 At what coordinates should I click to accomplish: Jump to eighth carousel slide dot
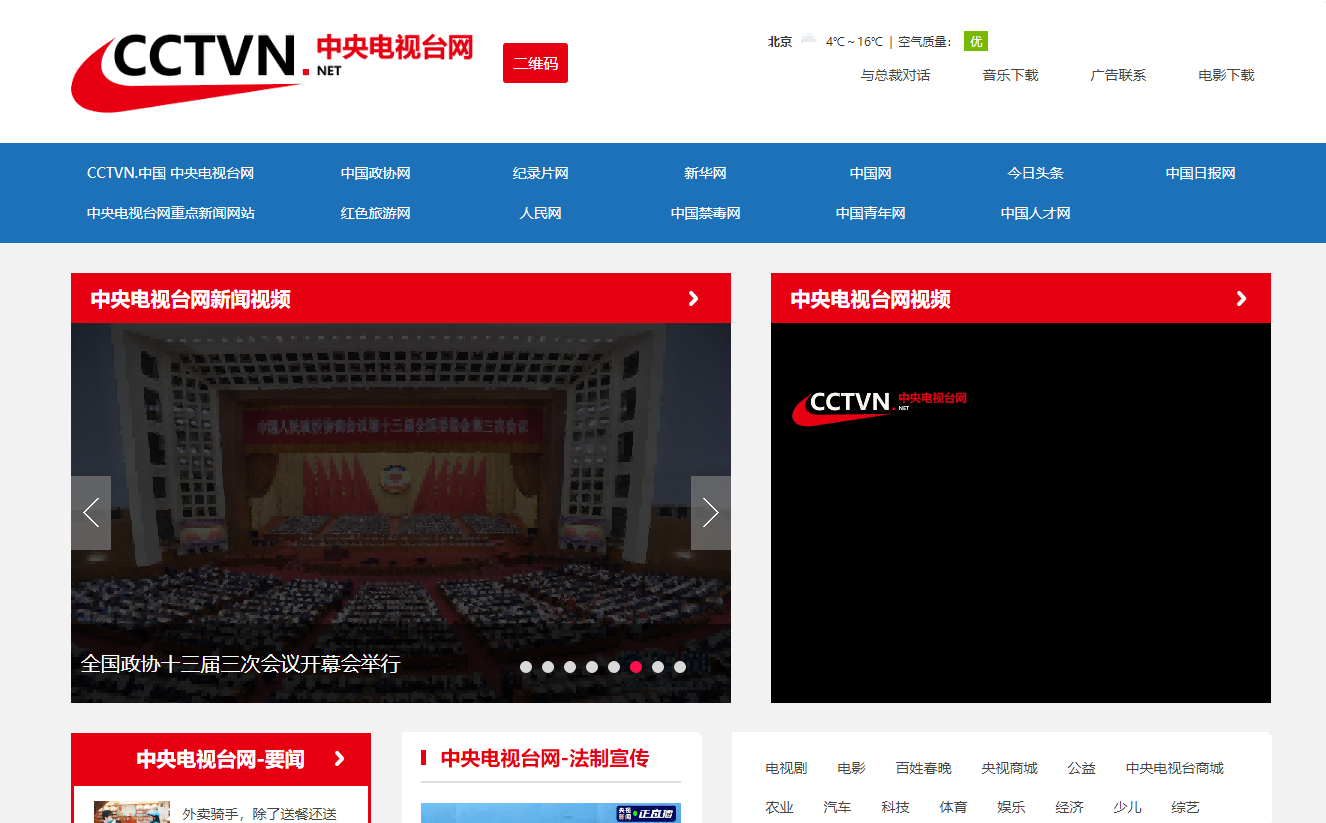680,667
